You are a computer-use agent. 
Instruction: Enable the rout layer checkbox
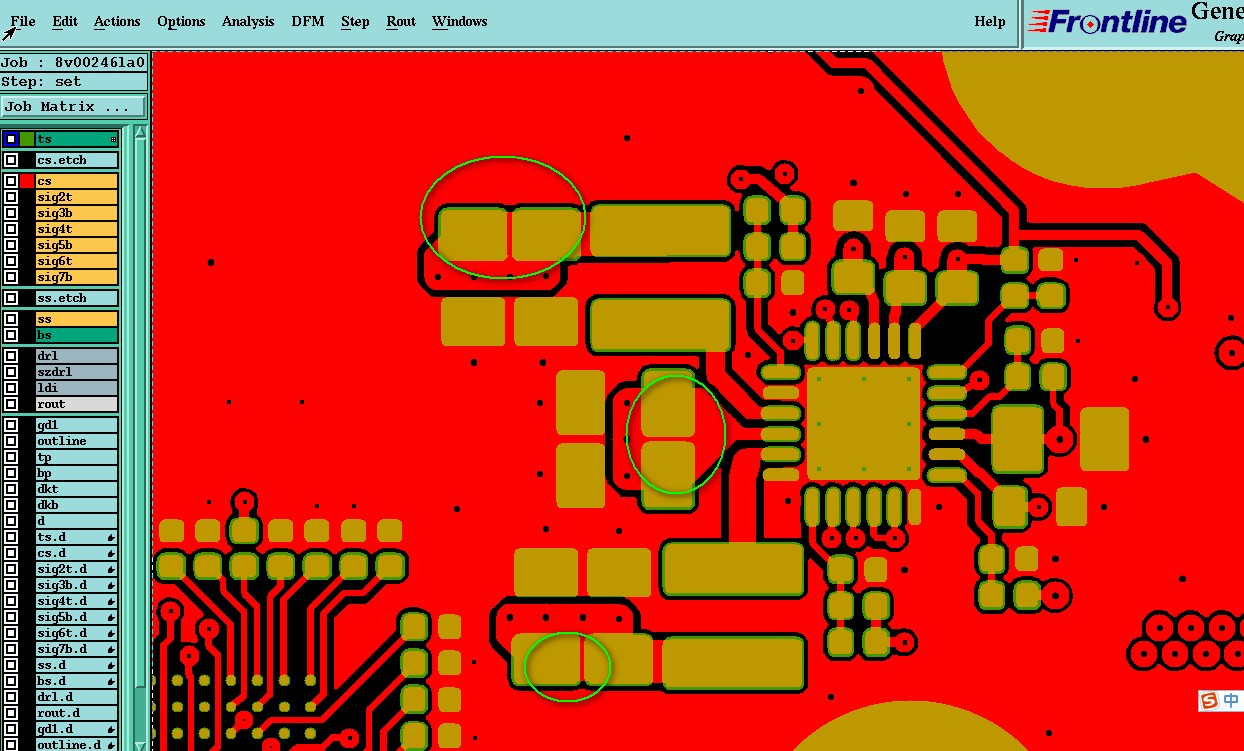(11, 404)
